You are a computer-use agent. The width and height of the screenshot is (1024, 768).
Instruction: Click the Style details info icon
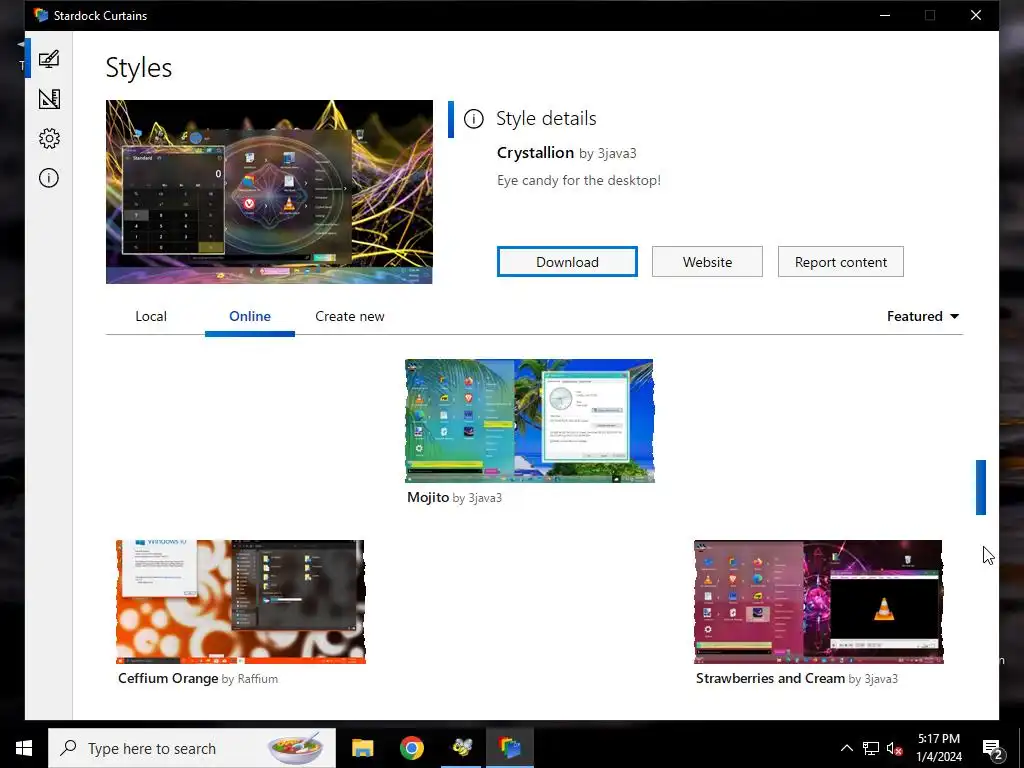click(473, 119)
